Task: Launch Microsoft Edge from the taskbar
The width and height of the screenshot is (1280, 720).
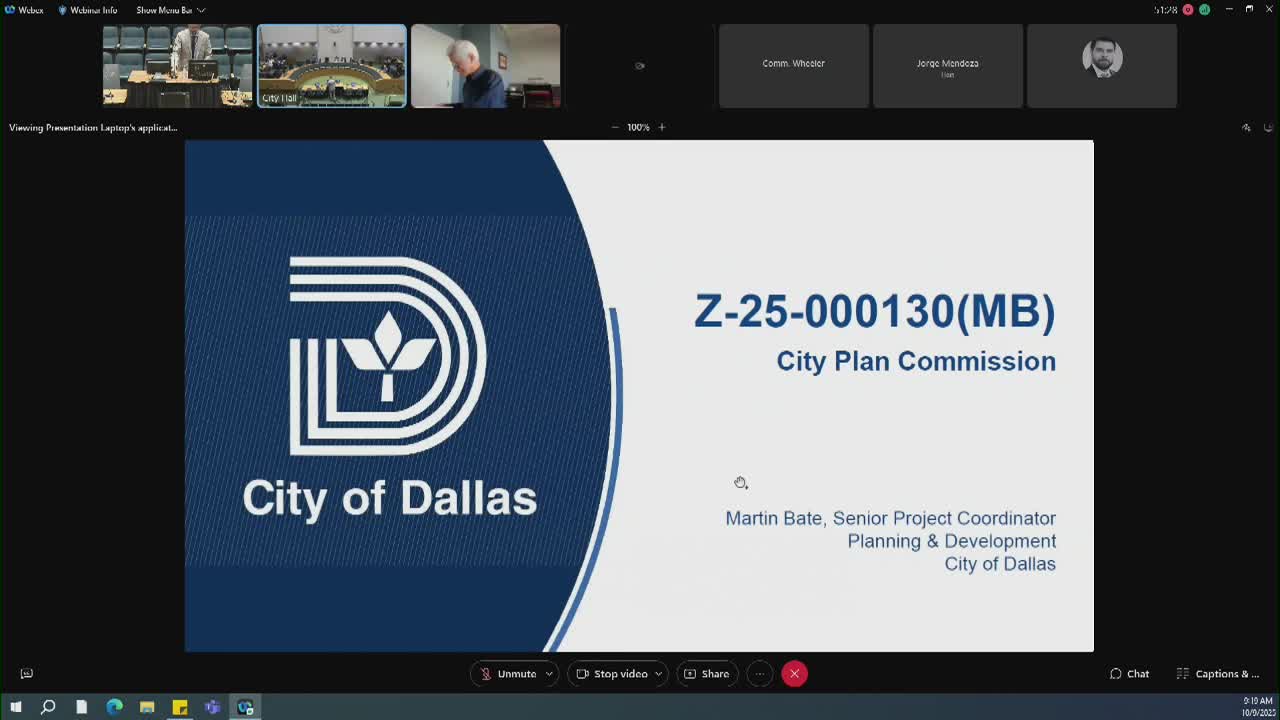Action: [x=114, y=707]
